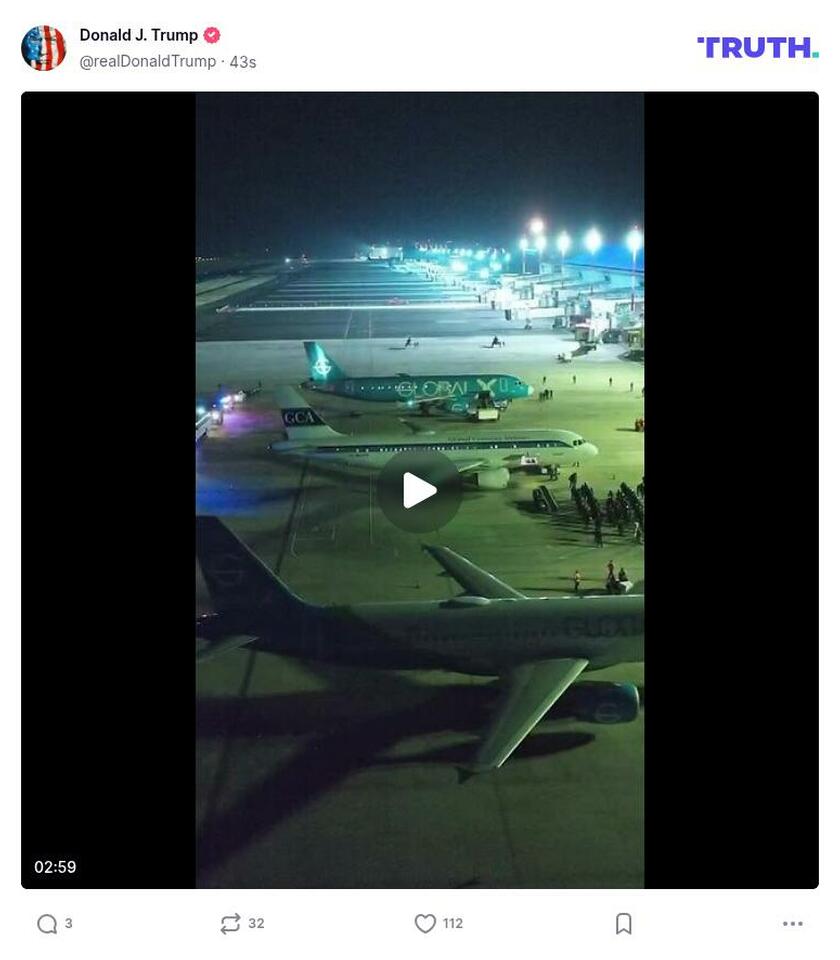The image size is (840, 960).
Task: Open the @realDonaldTrump handle link
Action: pyautogui.click(x=148, y=62)
